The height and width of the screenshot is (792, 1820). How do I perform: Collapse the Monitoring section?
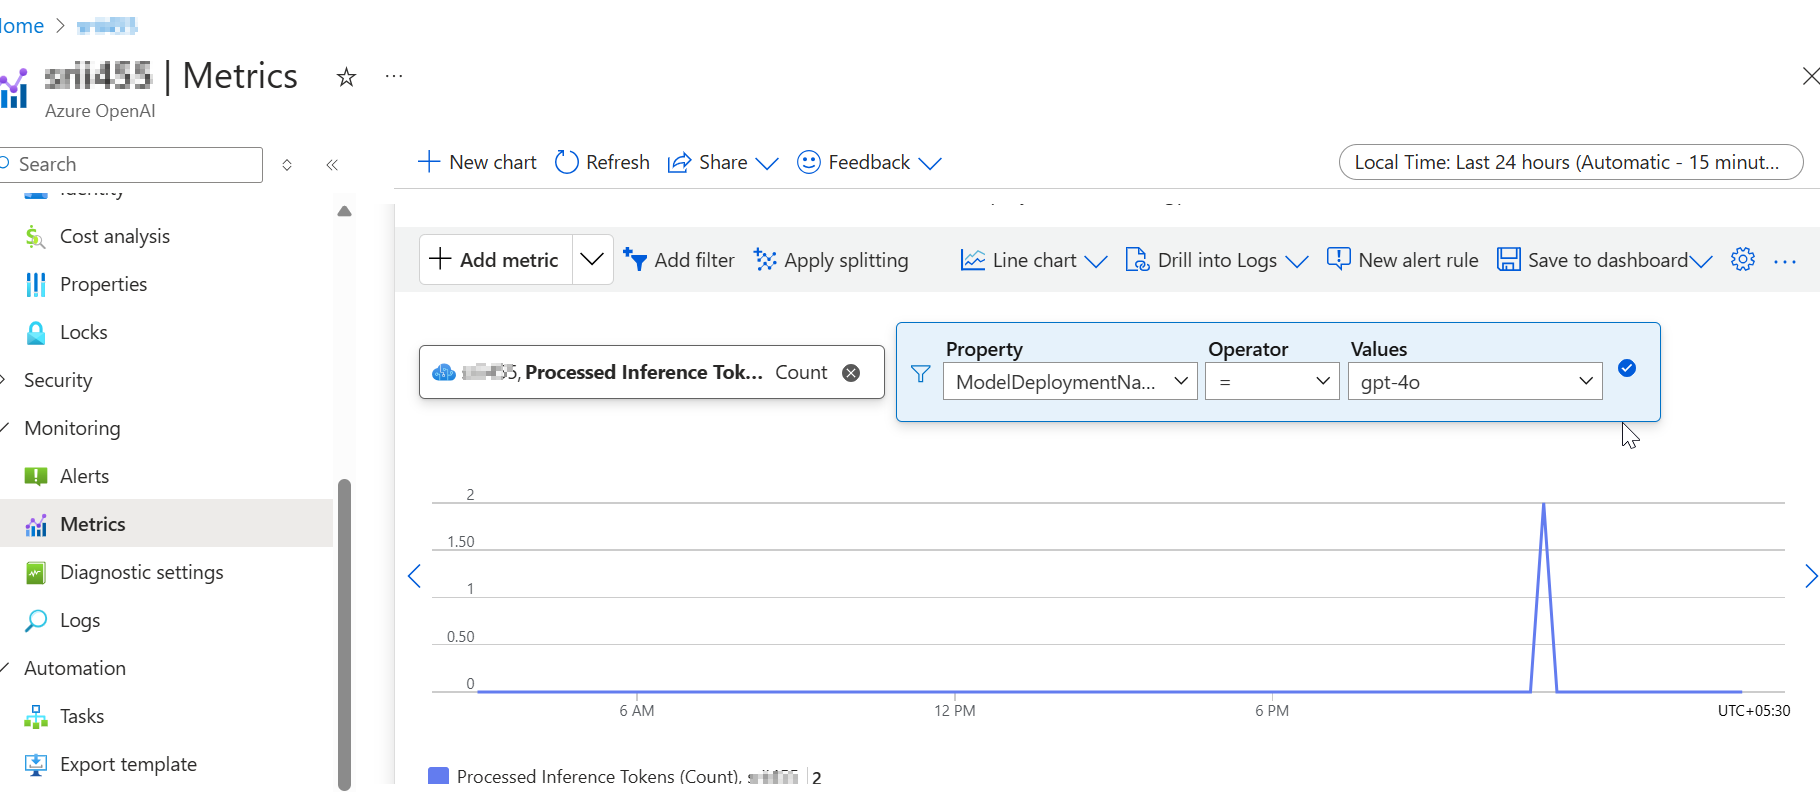click(x=72, y=428)
